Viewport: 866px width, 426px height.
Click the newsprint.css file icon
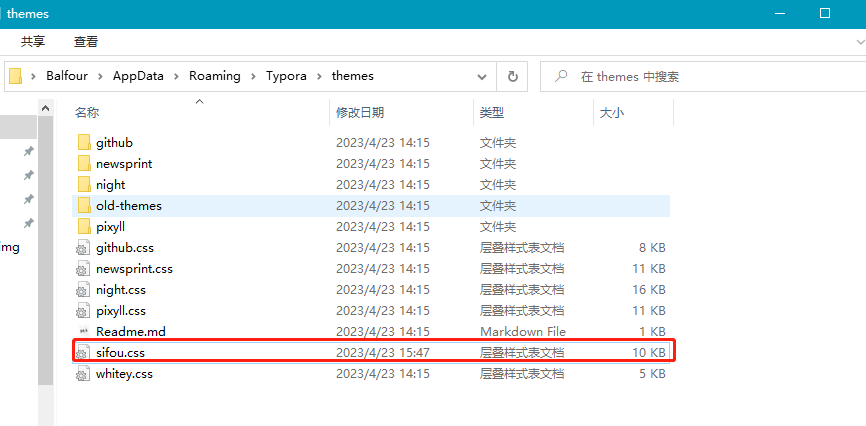click(83, 269)
